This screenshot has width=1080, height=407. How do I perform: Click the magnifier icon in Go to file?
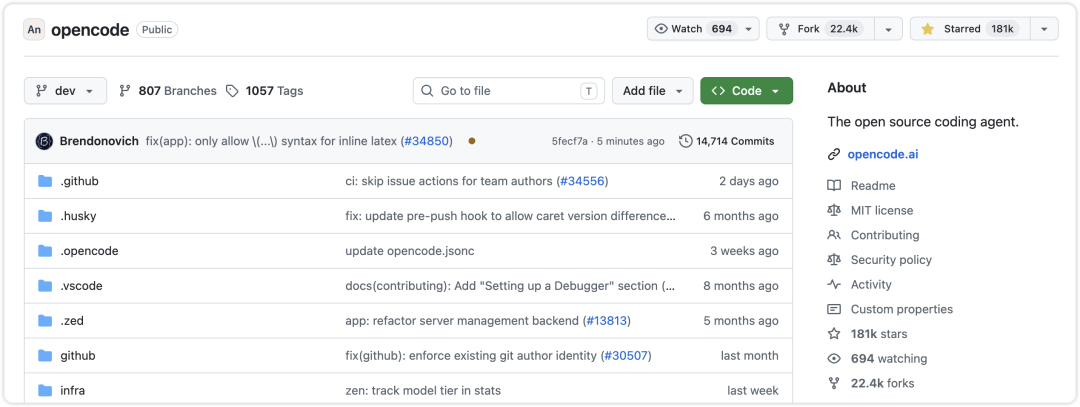tap(427, 91)
